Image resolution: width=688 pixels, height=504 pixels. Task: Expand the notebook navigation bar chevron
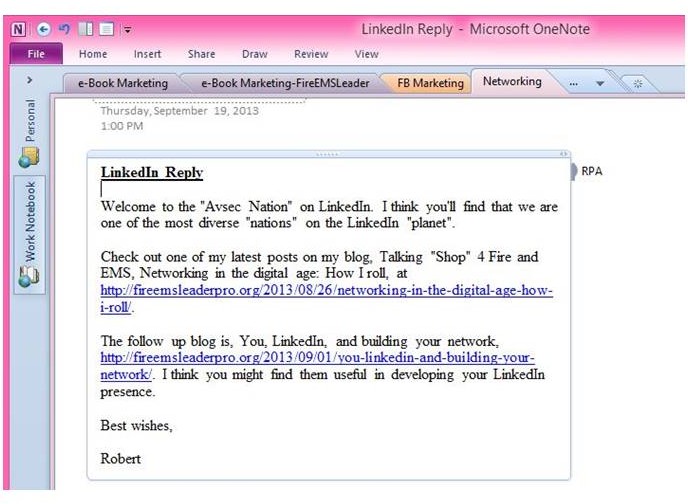(x=29, y=80)
